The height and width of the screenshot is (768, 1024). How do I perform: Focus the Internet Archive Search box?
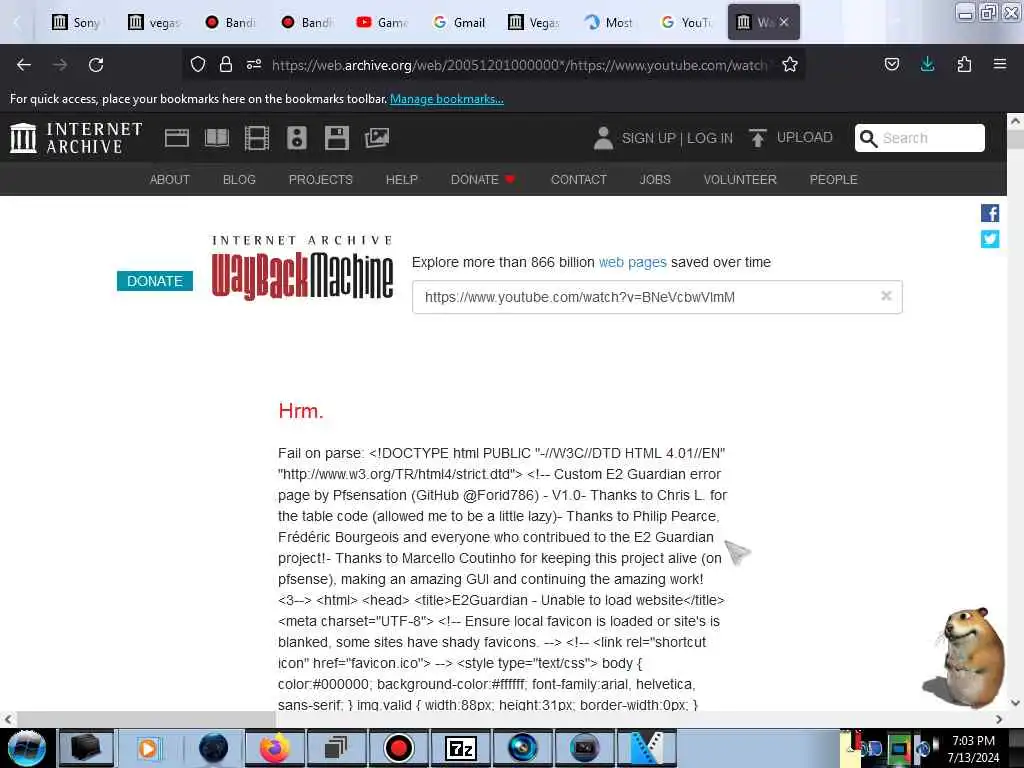click(920, 138)
